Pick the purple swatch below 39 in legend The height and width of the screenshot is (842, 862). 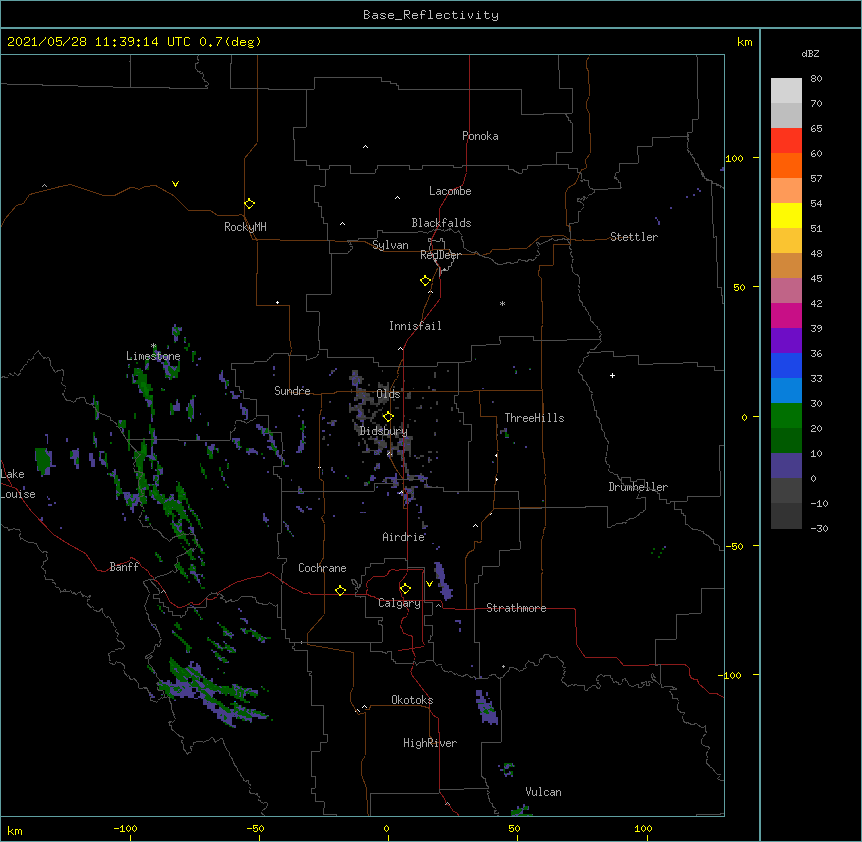click(786, 341)
